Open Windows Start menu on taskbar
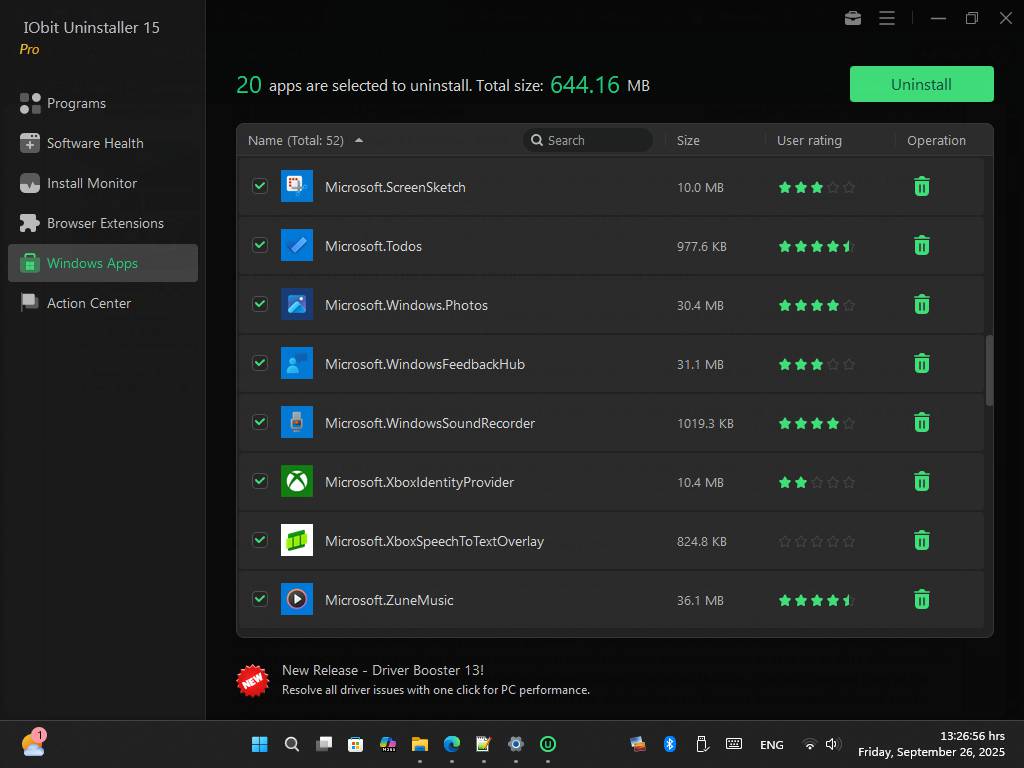The image size is (1024, 768). pyautogui.click(x=259, y=744)
